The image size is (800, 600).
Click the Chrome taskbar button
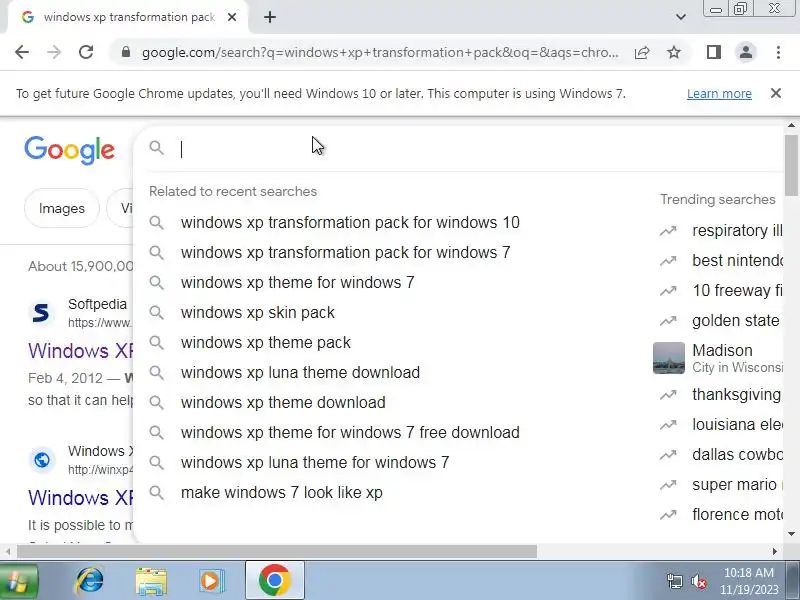tap(274, 580)
